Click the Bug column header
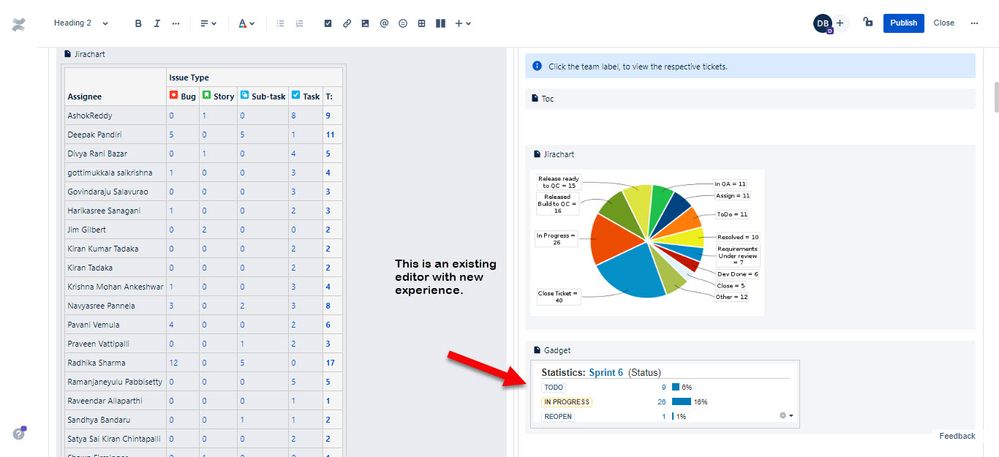Viewport: 999px width, 457px height. point(182,96)
